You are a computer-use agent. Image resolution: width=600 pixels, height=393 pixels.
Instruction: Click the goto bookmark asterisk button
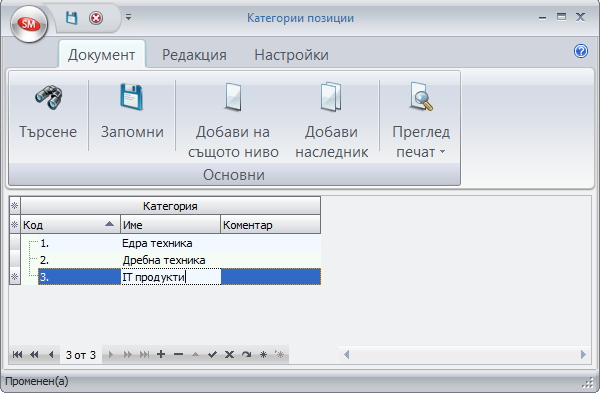tap(280, 354)
